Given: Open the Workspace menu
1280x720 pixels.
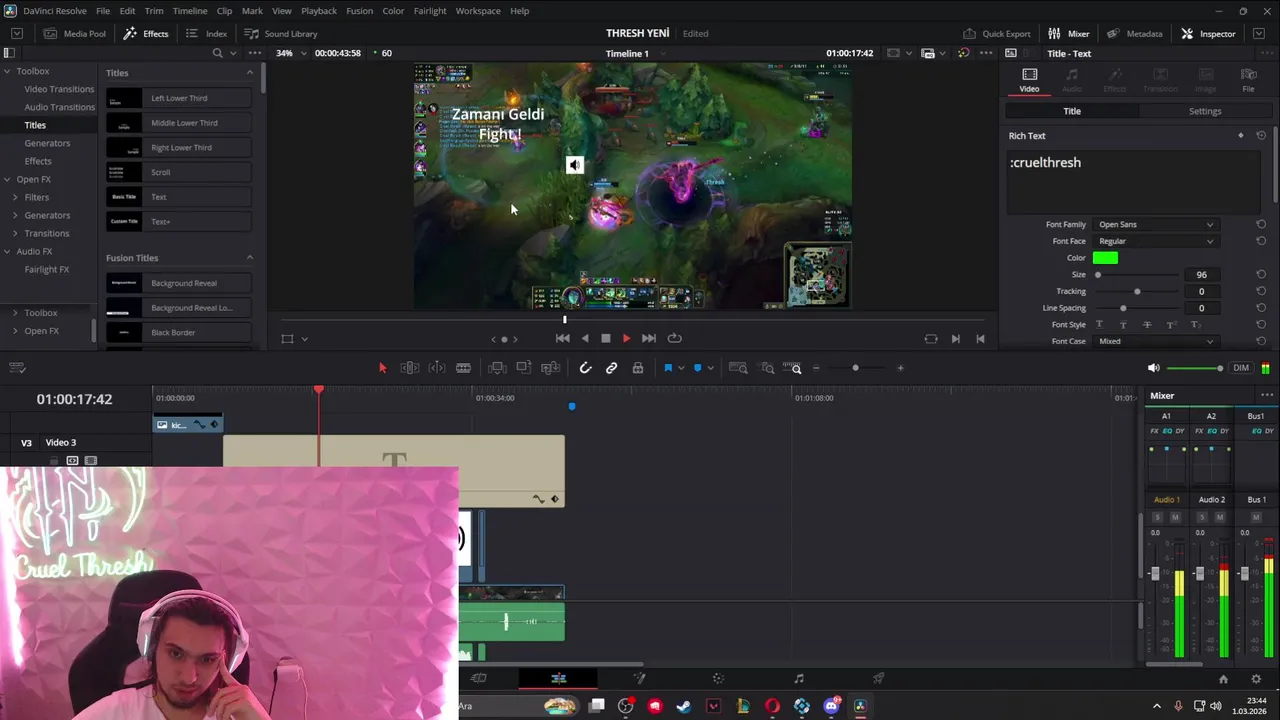Looking at the screenshot, I should (x=478, y=11).
